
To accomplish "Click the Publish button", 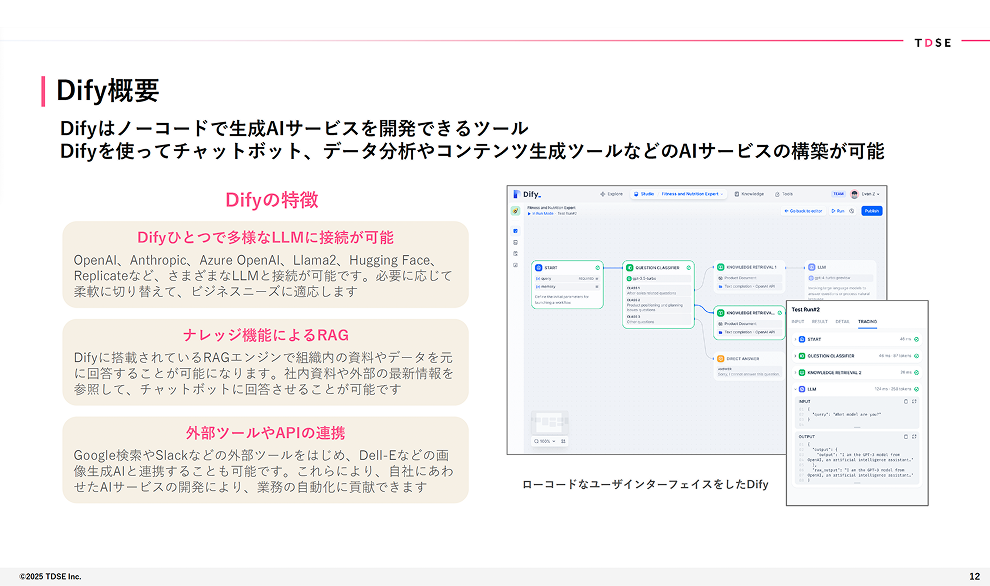I will coord(871,211).
